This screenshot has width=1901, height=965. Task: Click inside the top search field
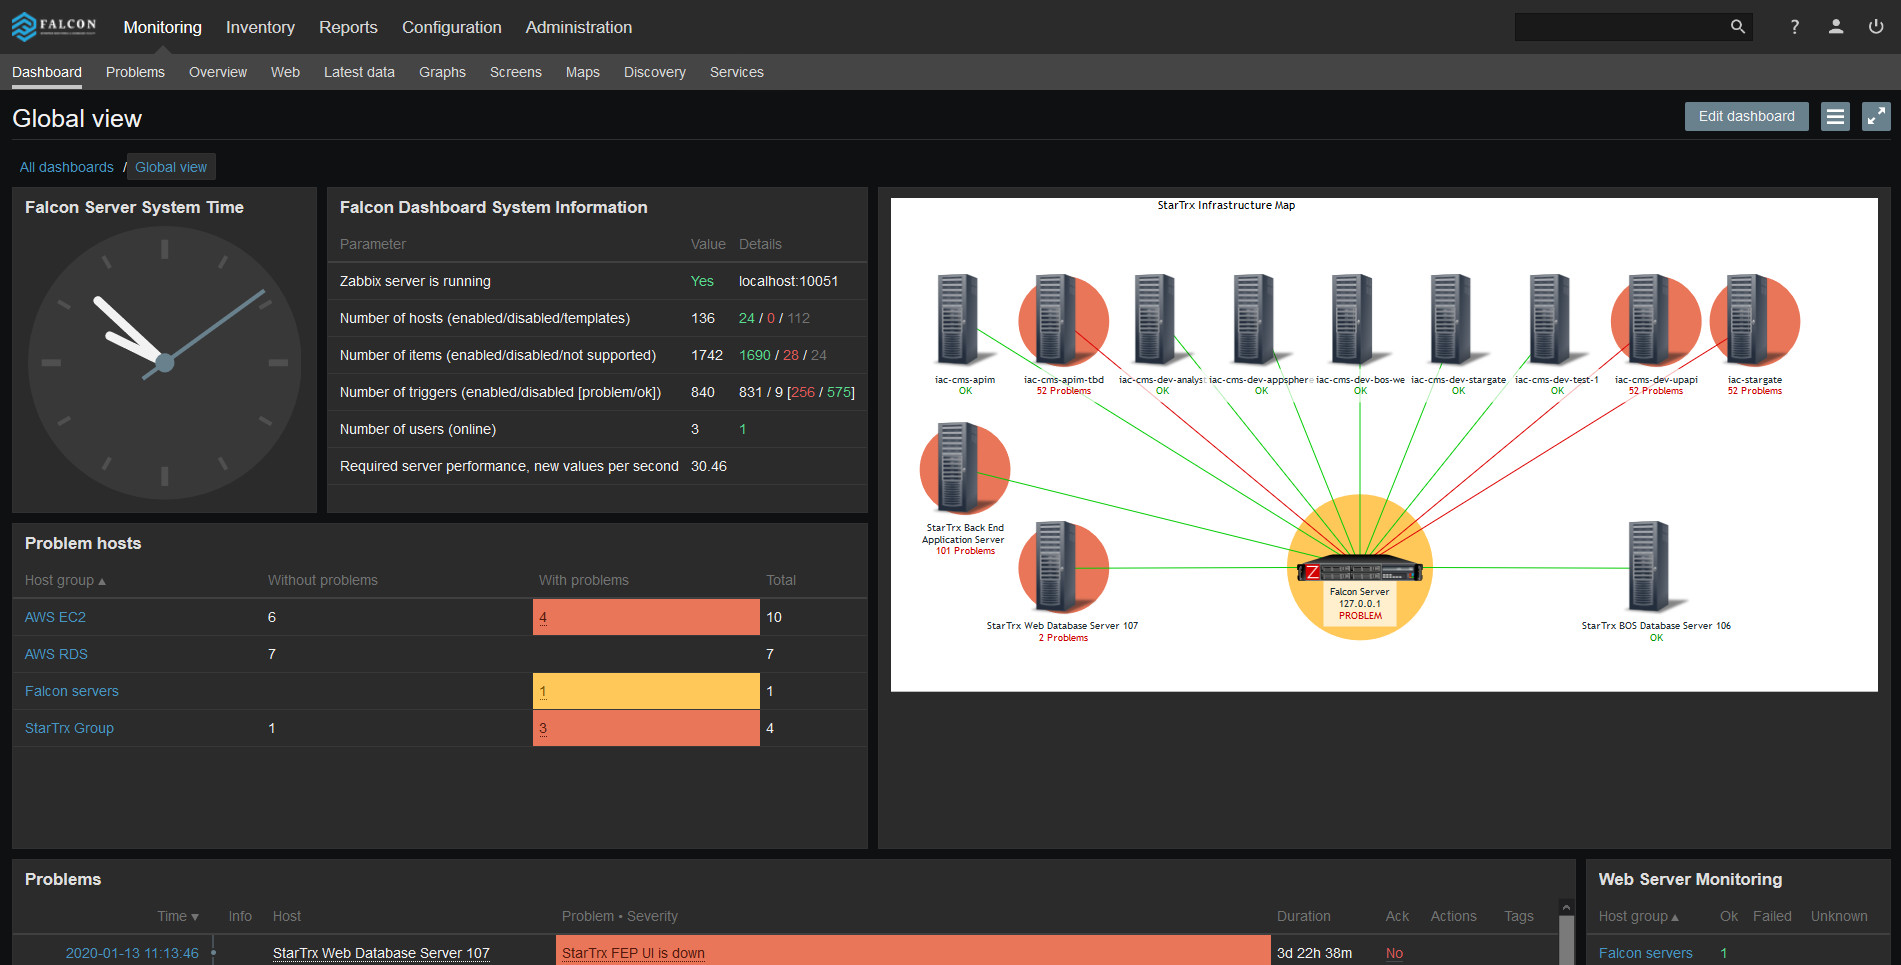(1620, 27)
